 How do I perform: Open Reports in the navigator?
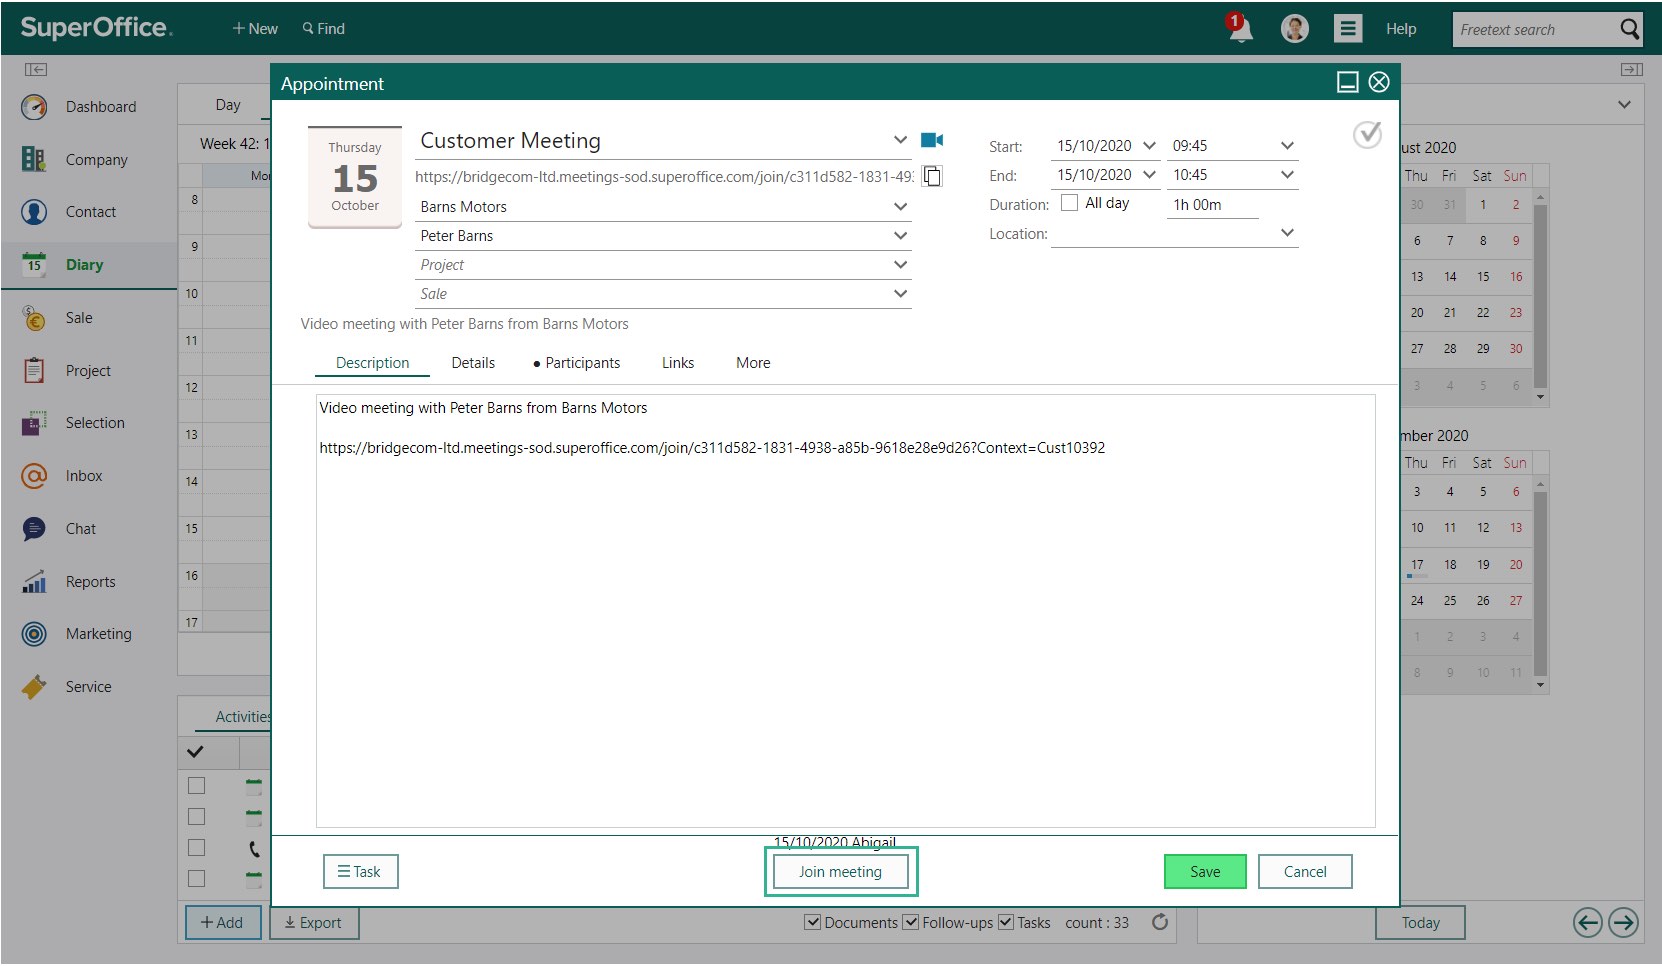[x=89, y=582]
